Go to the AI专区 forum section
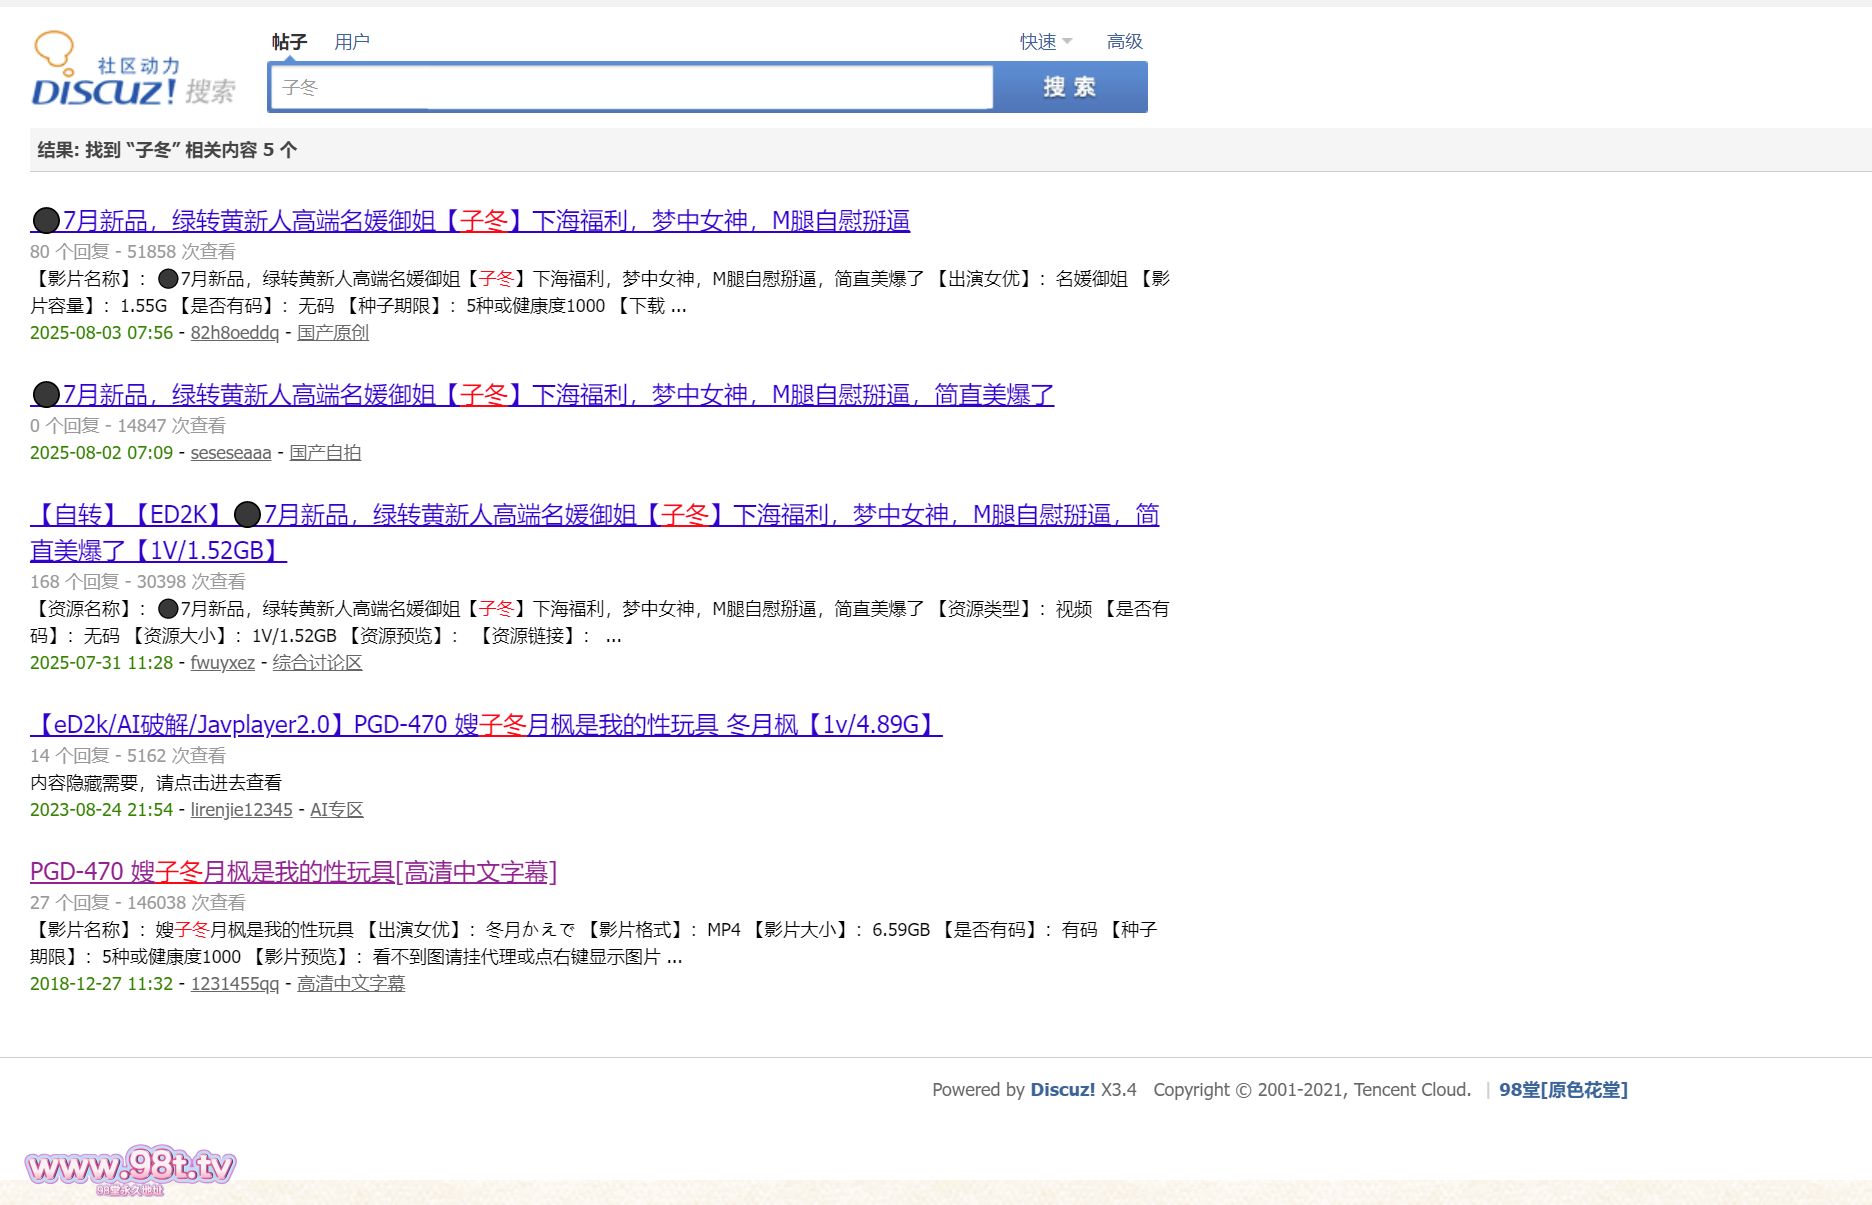The image size is (1872, 1205). 336,810
